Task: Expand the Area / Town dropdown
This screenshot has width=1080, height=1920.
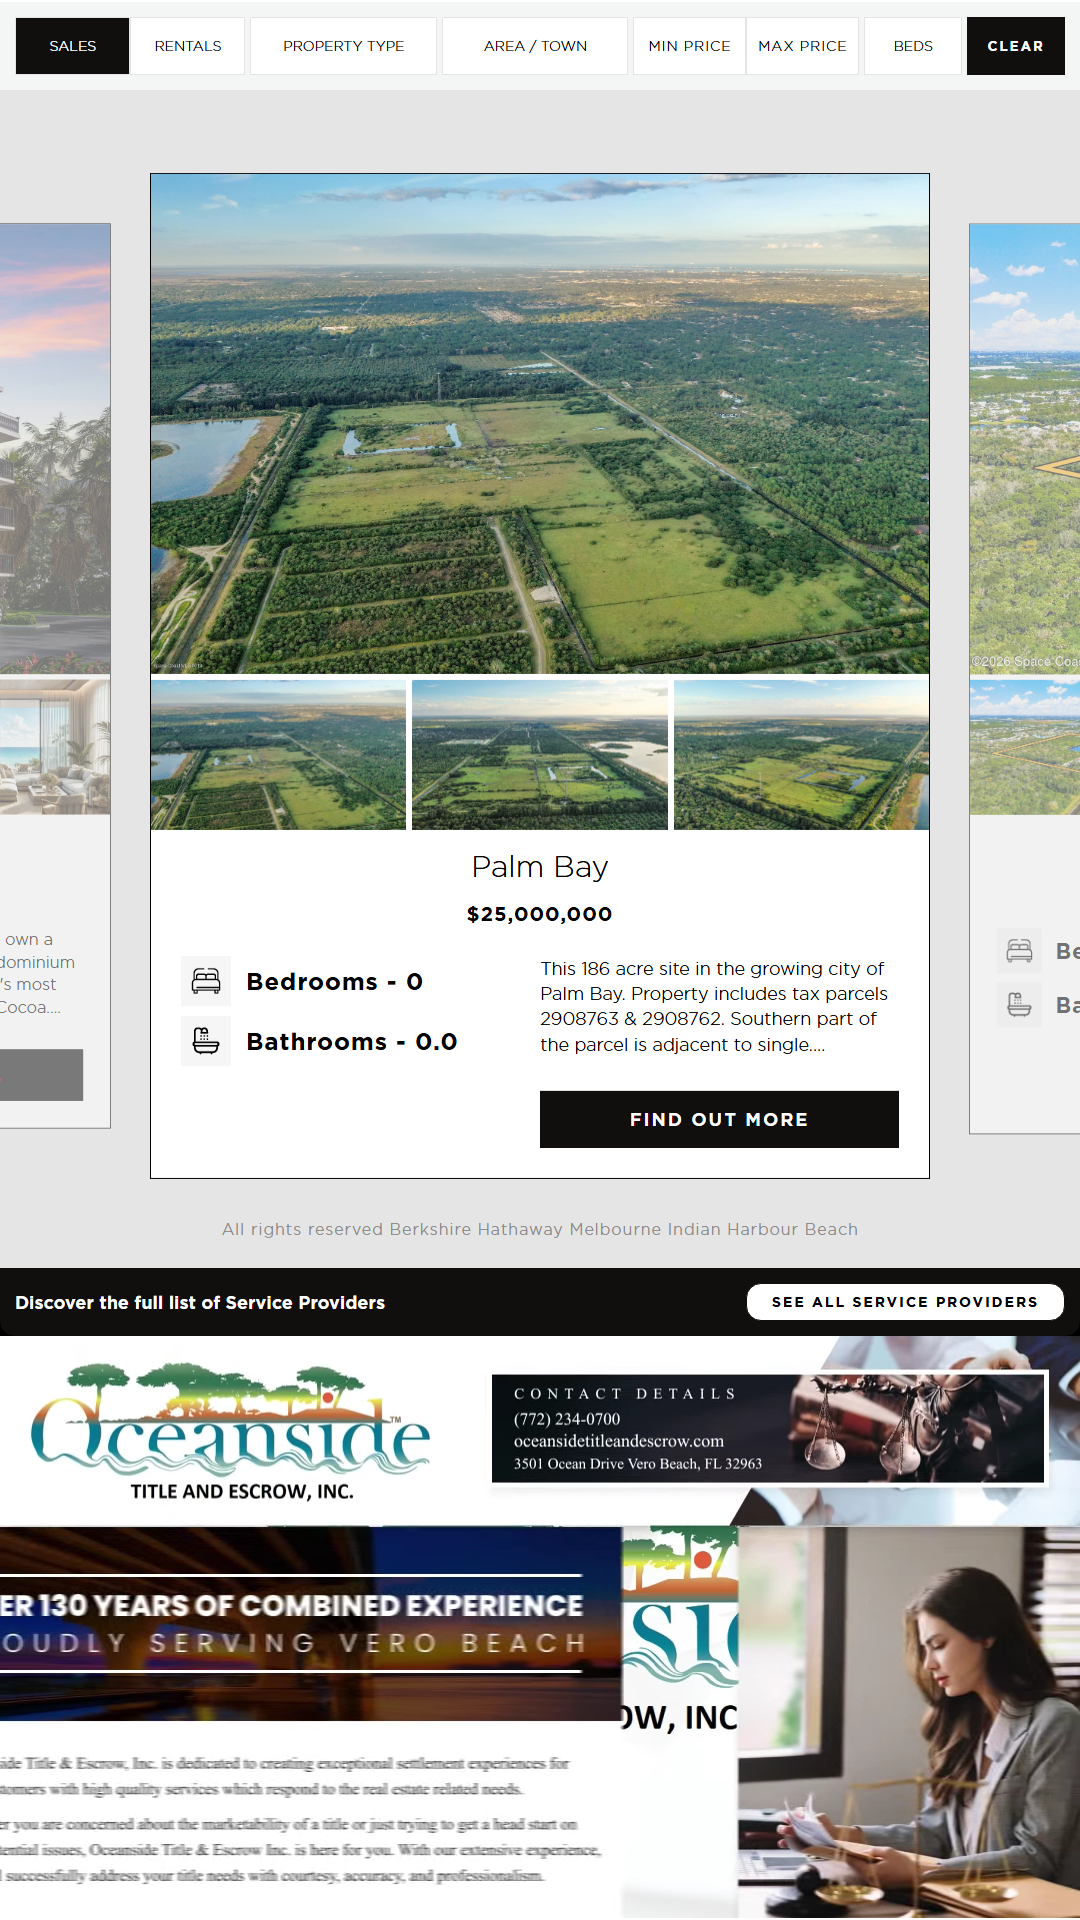Action: click(x=535, y=46)
